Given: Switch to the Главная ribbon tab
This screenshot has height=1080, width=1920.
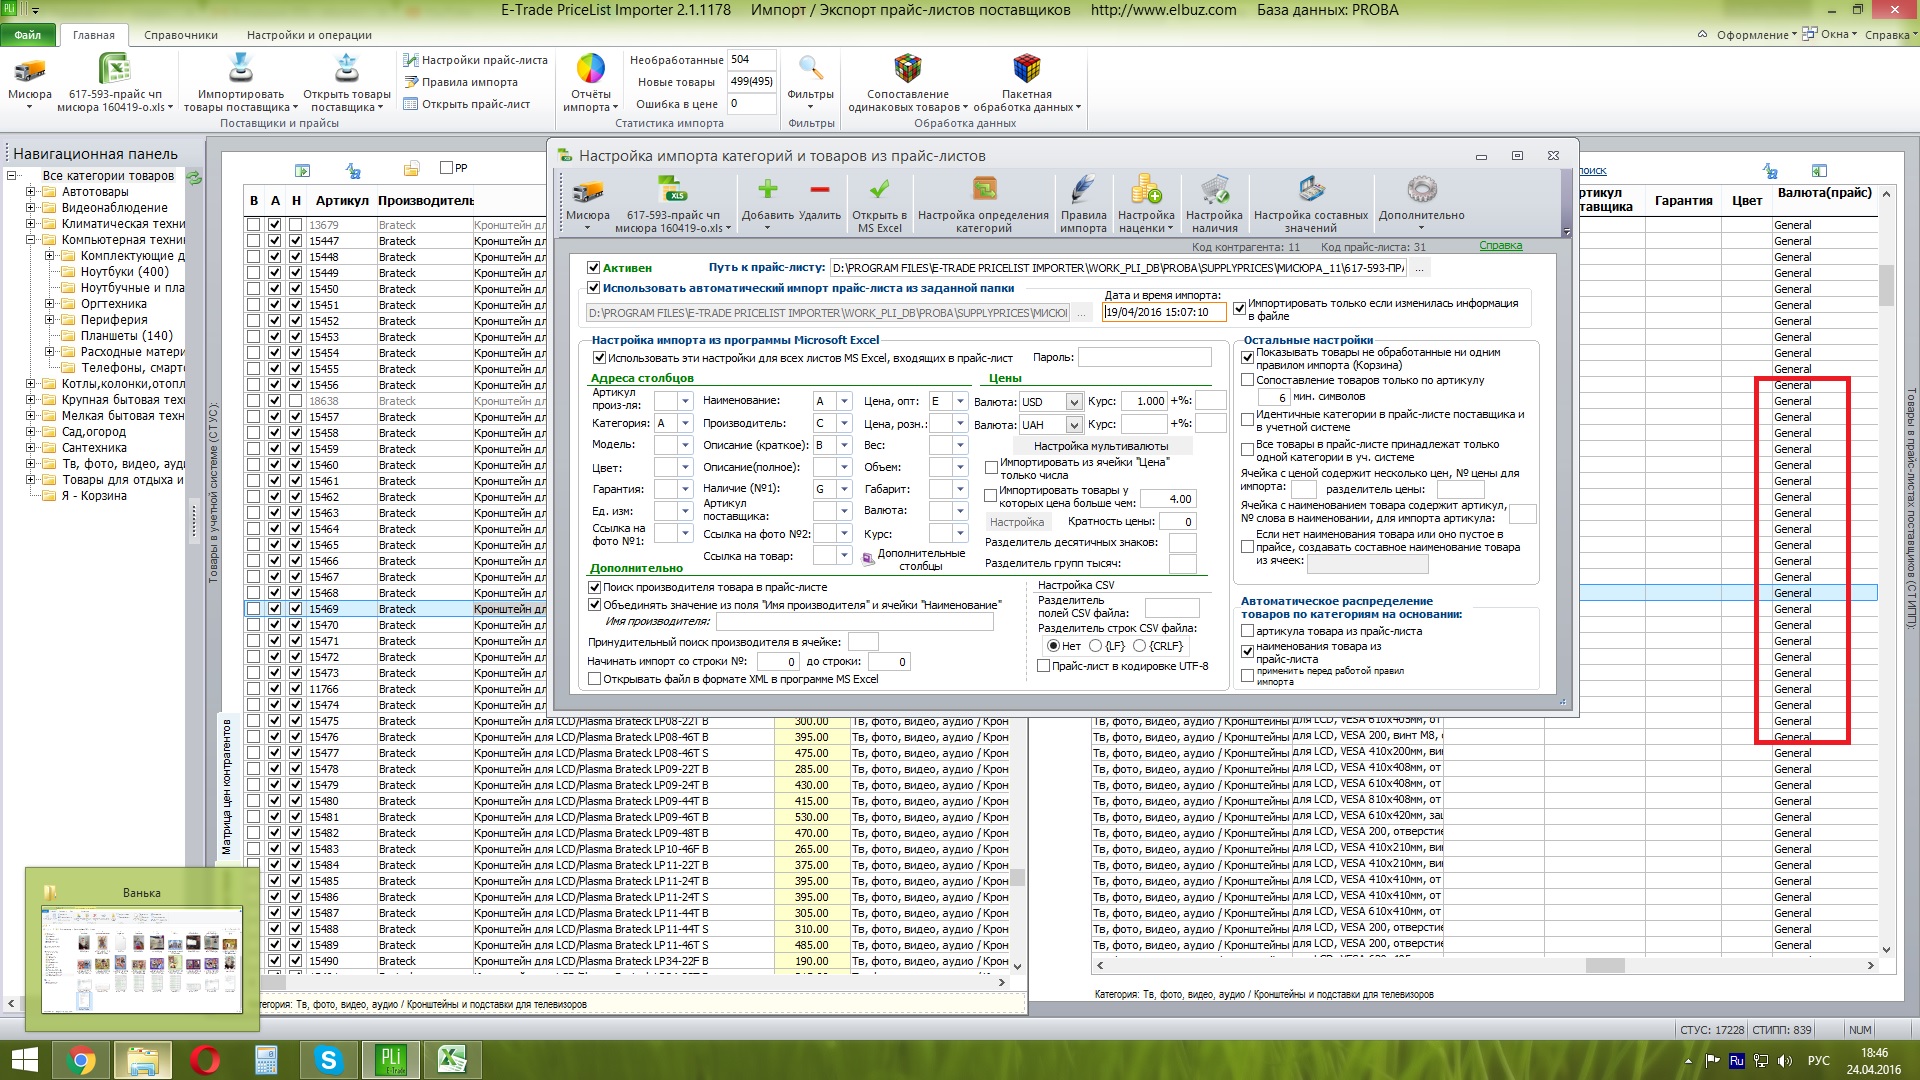Looking at the screenshot, I should pyautogui.click(x=94, y=35).
